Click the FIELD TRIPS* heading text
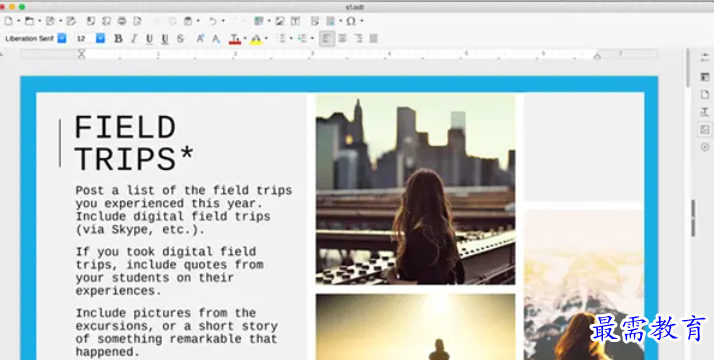 click(x=134, y=142)
